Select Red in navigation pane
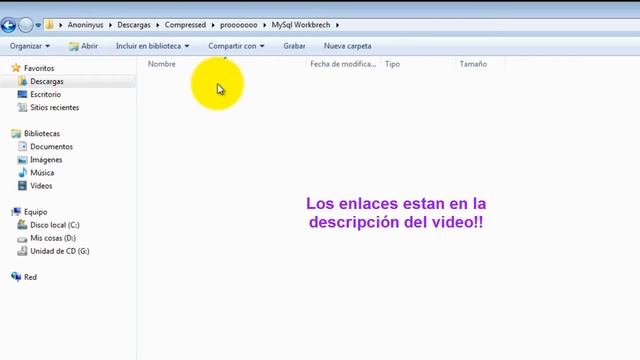 [x=30, y=277]
